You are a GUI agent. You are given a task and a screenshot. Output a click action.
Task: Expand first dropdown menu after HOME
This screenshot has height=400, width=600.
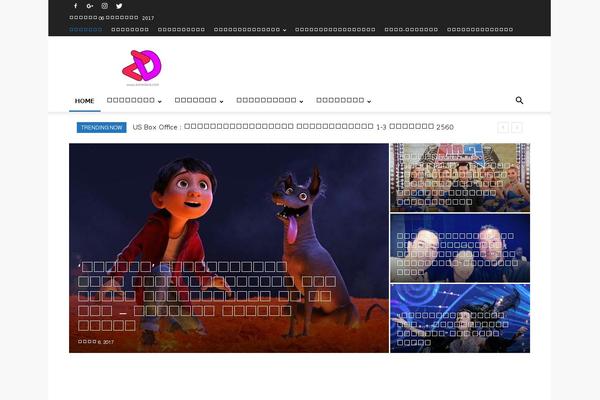click(x=134, y=101)
